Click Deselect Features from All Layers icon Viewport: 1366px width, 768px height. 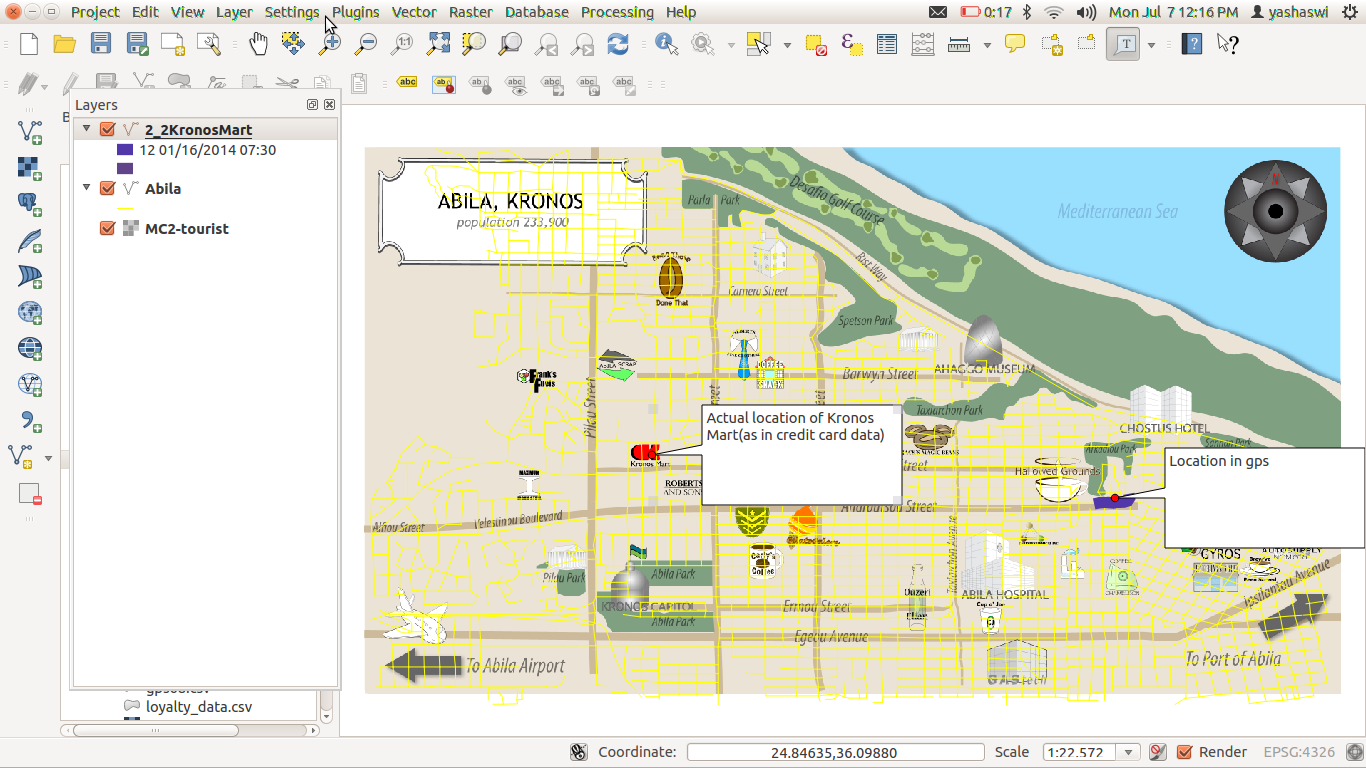[816, 44]
